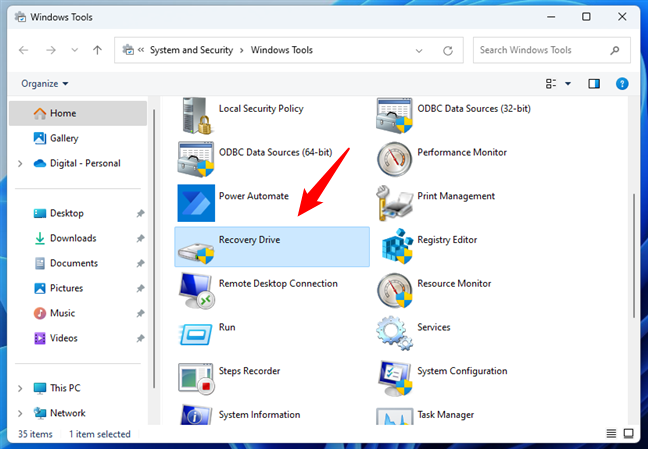
Task: Click the main file list scrollbar
Action: (634, 256)
